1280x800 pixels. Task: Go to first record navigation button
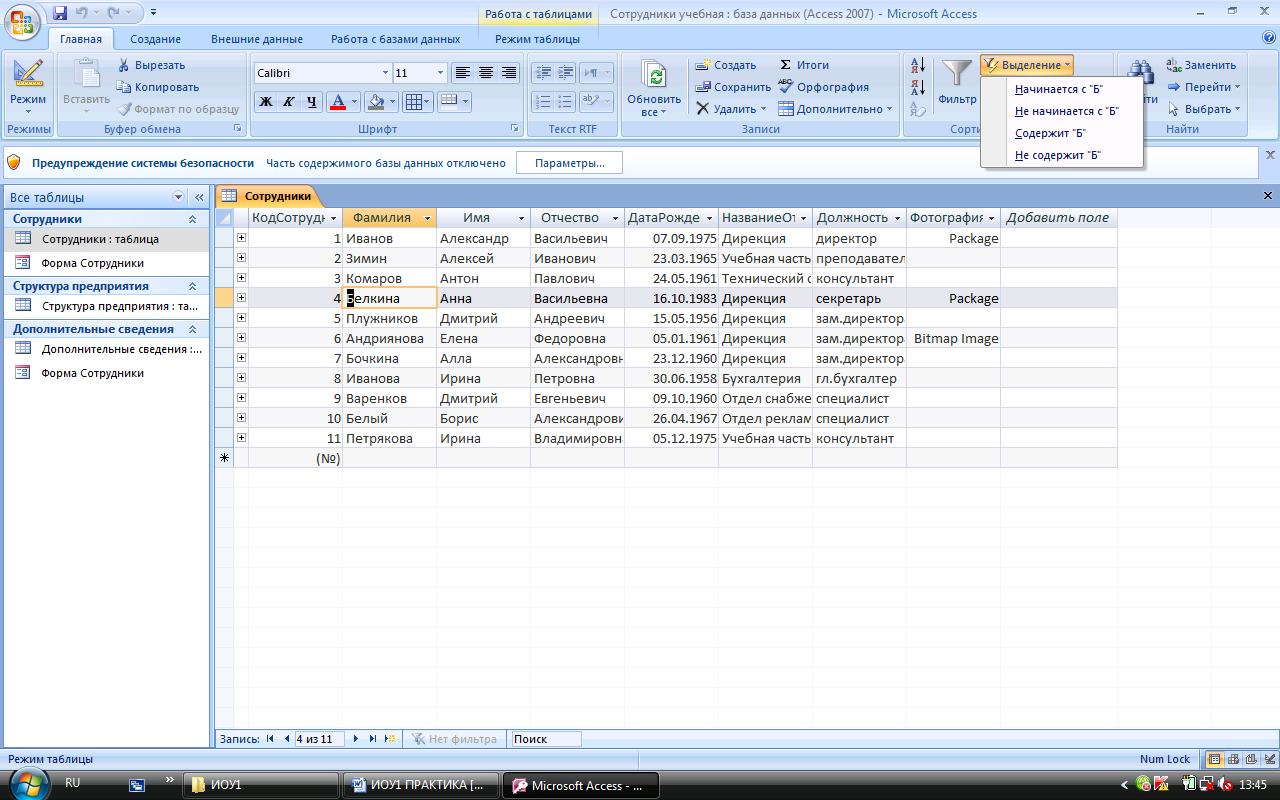[x=269, y=739]
